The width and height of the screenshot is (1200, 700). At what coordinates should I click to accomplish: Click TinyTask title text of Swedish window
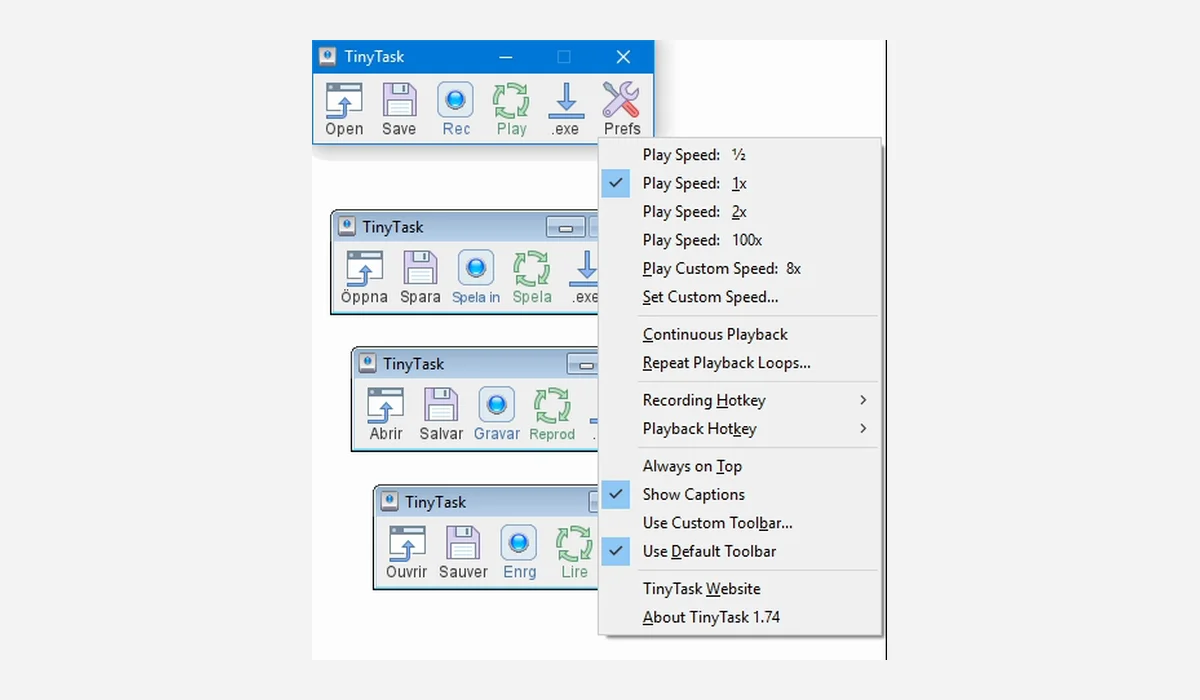pos(393,227)
